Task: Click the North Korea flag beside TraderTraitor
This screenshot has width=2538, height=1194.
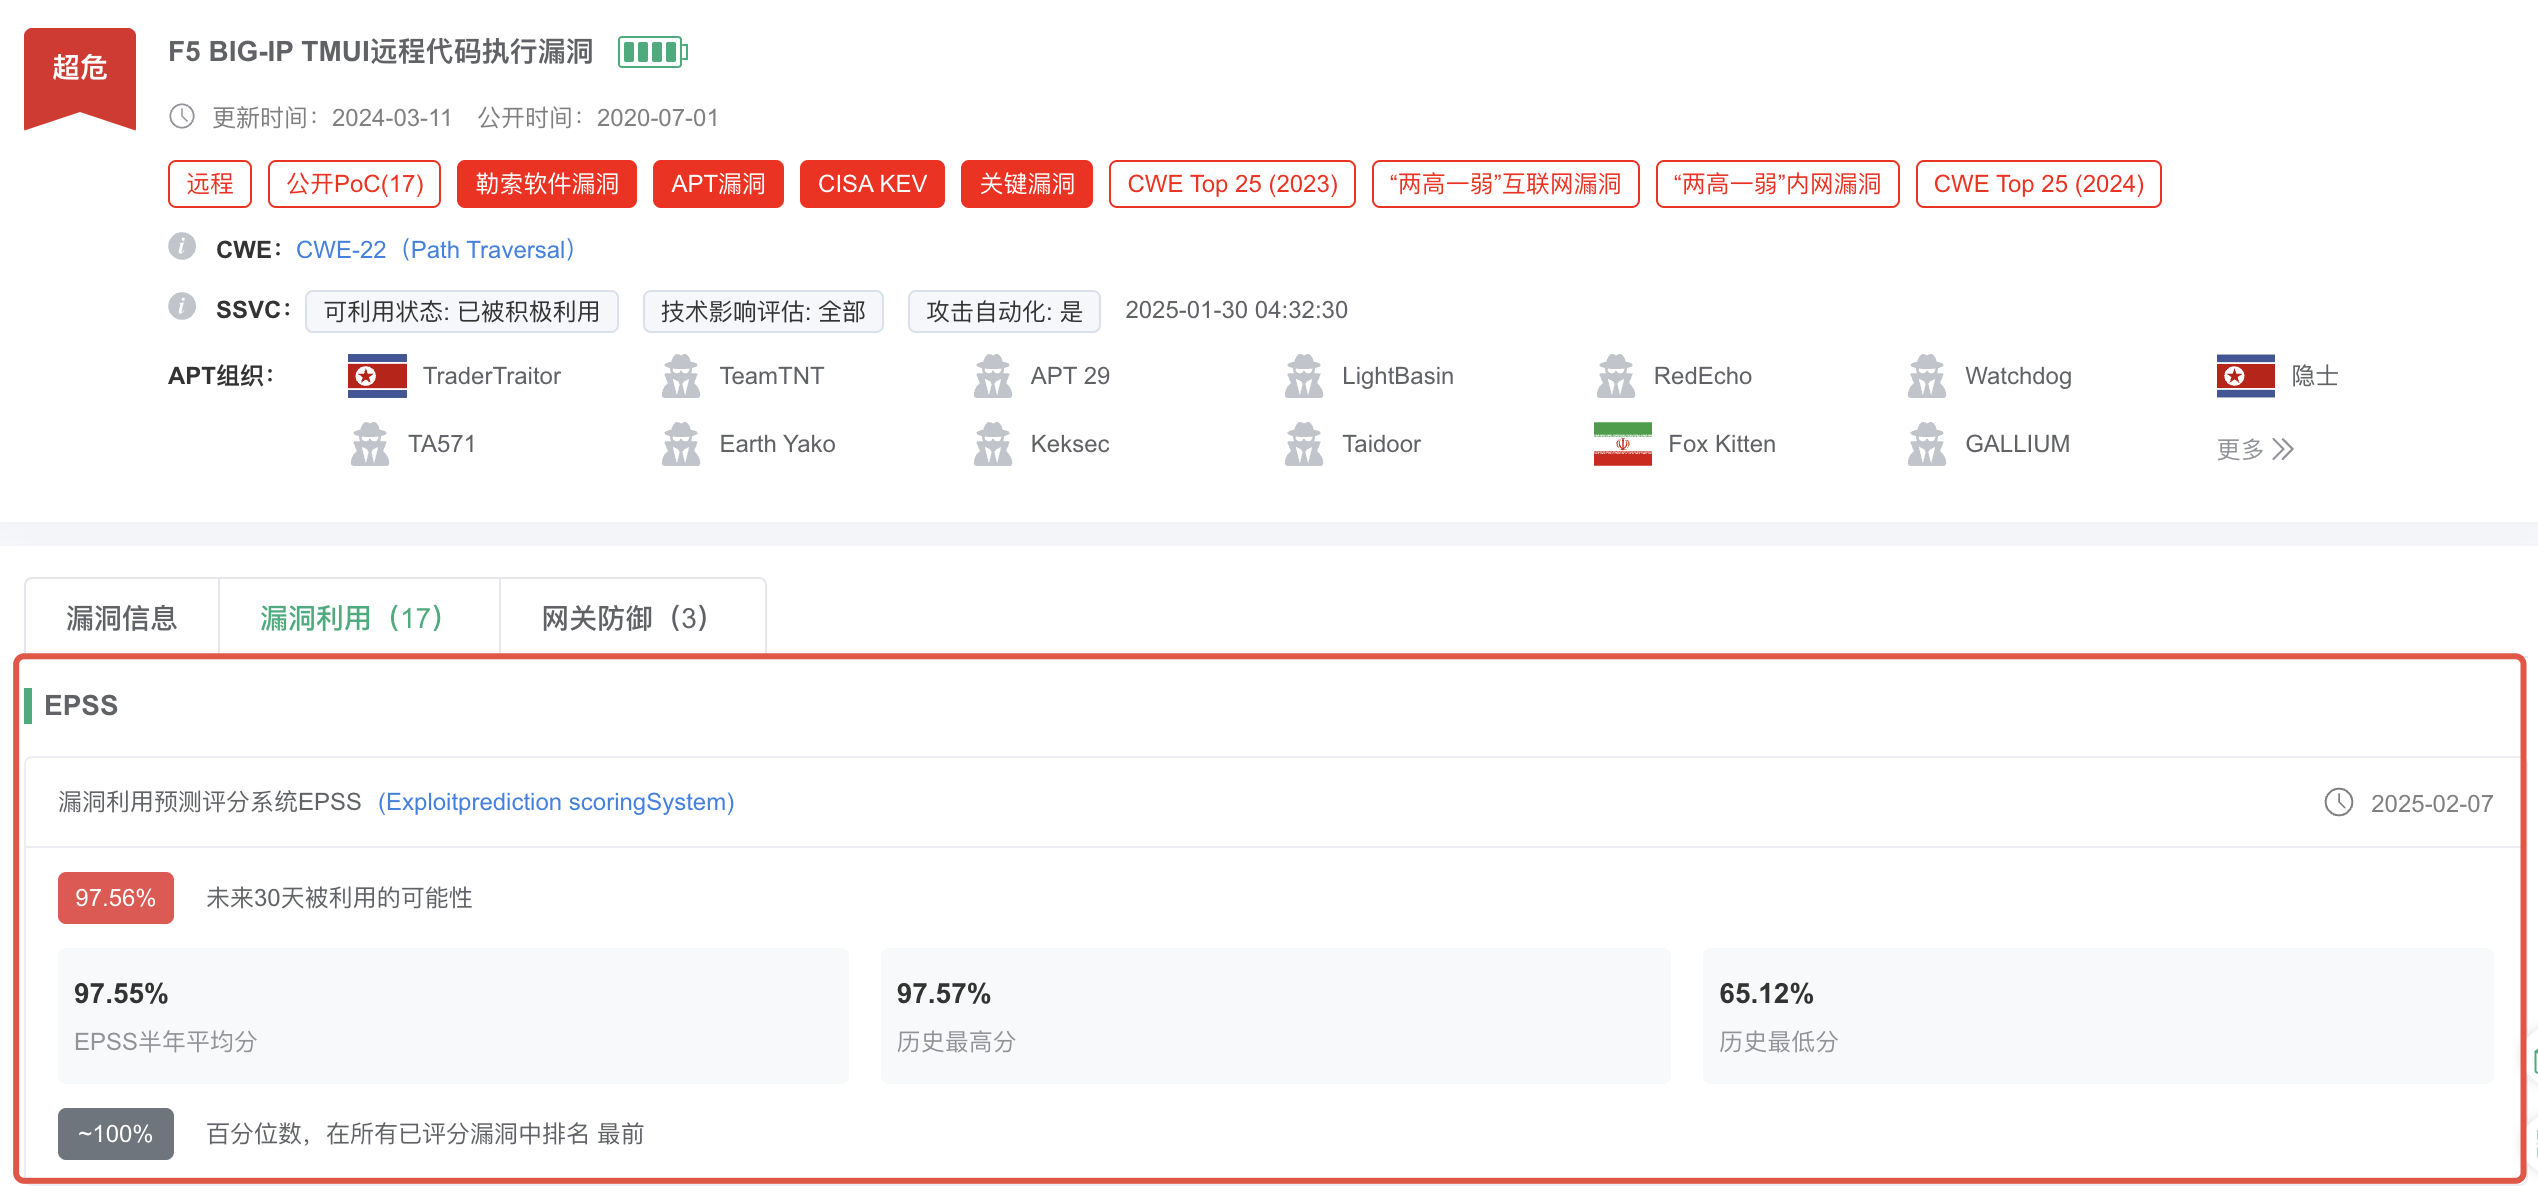Action: point(377,376)
